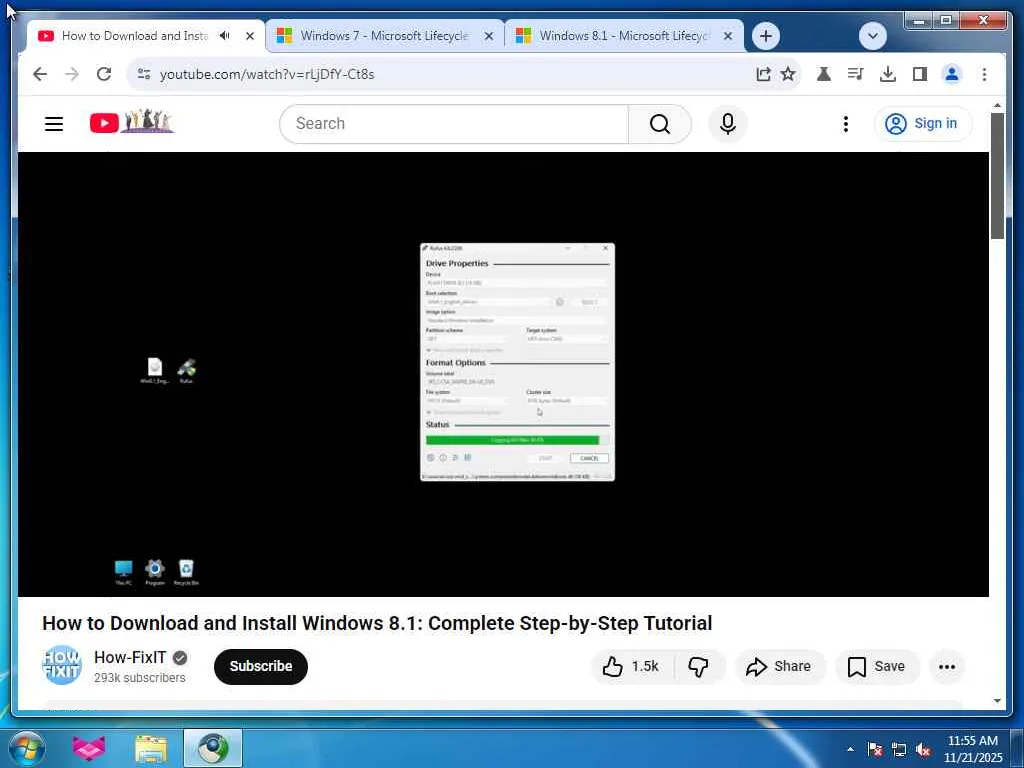
Task: Open the pink cat app on taskbar
Action: [88, 748]
